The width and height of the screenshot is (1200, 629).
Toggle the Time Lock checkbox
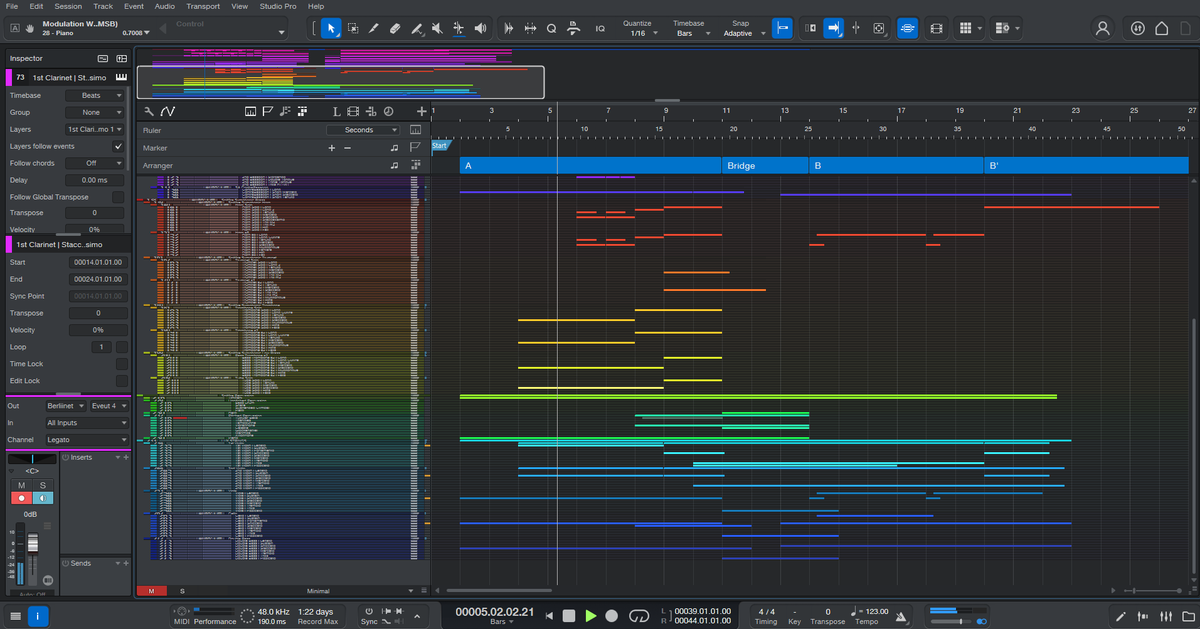(x=121, y=364)
